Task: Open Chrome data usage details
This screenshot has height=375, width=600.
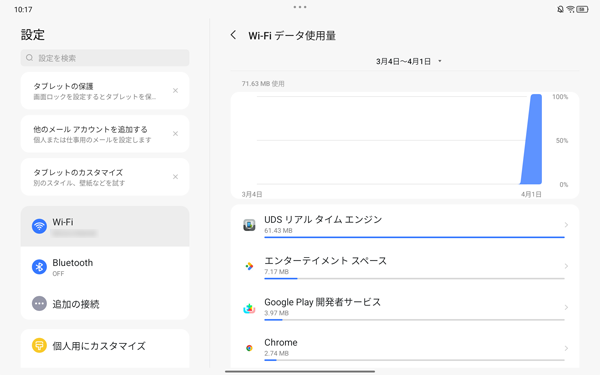Action: (405, 348)
